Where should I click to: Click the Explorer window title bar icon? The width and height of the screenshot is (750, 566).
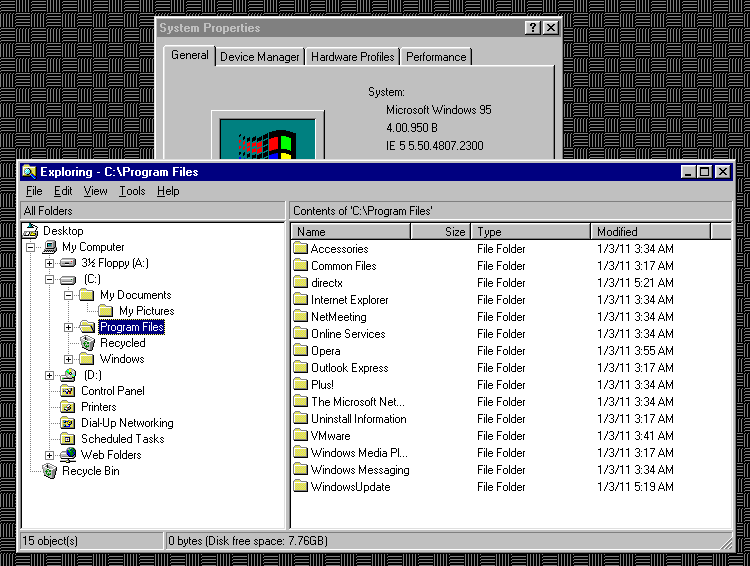[x=29, y=171]
